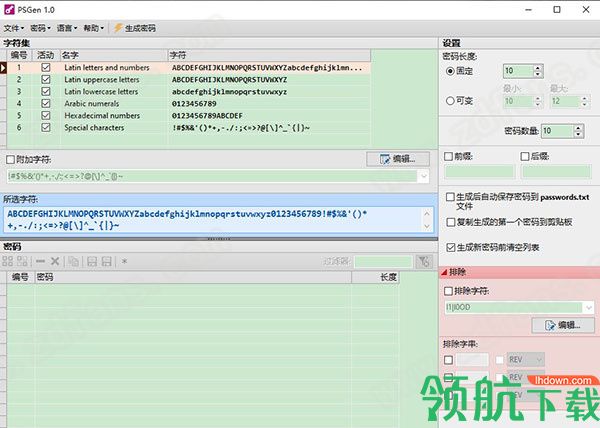Expand the additional characters combo box arrow
The height and width of the screenshot is (428, 600).
click(x=424, y=176)
